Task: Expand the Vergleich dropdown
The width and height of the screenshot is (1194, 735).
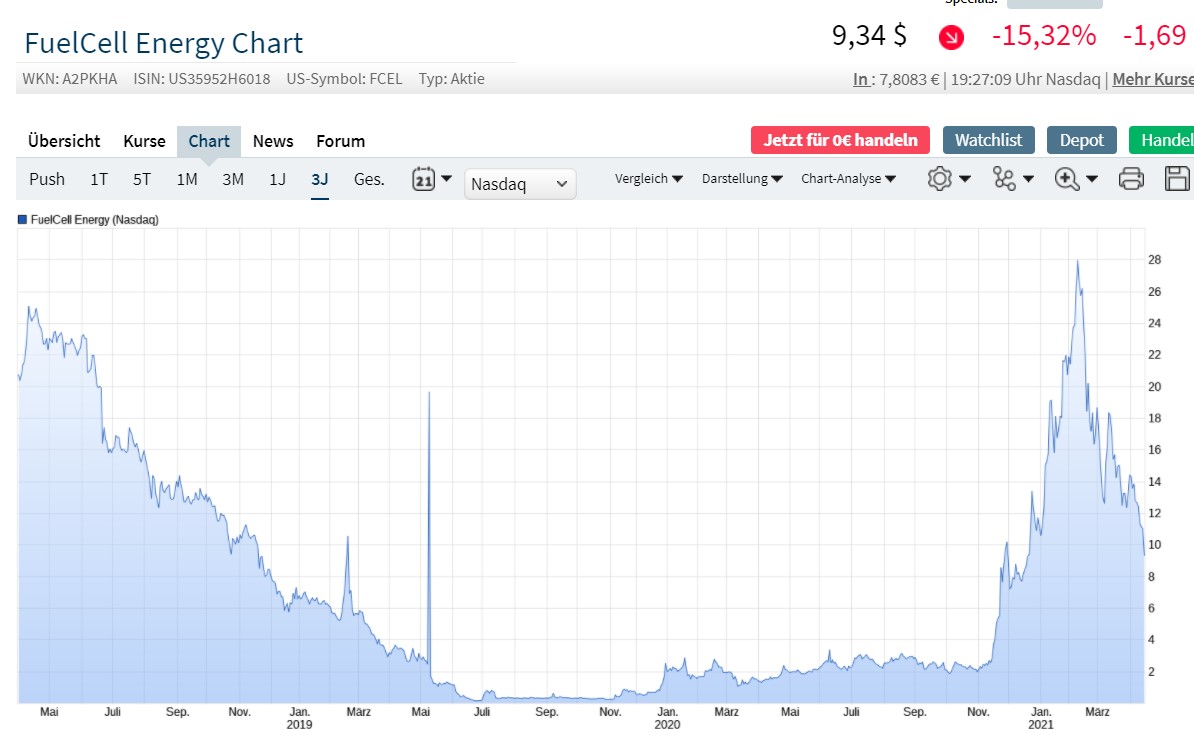Action: tap(649, 178)
